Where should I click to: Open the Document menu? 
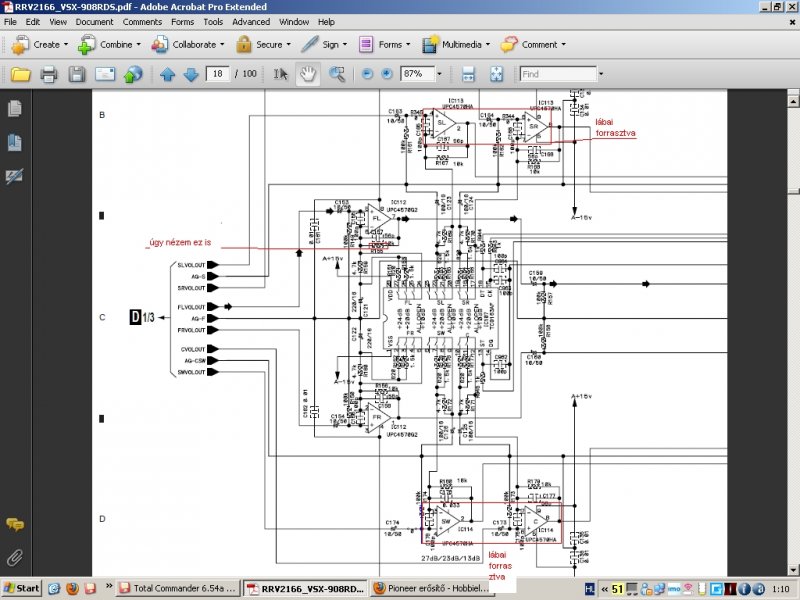coord(94,22)
